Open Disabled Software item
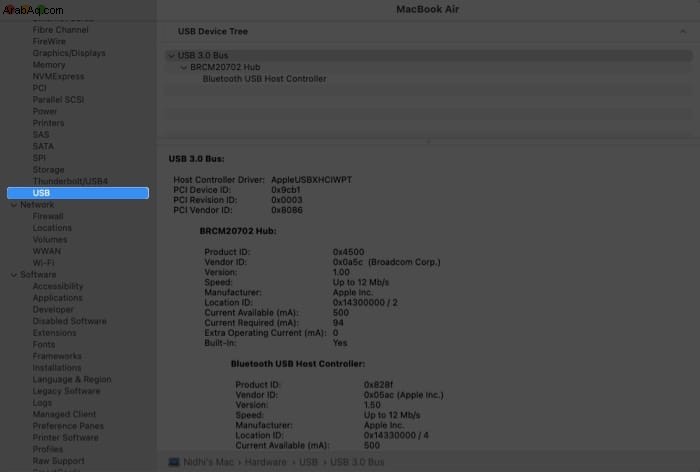This screenshot has height=472, width=700. (x=69, y=321)
